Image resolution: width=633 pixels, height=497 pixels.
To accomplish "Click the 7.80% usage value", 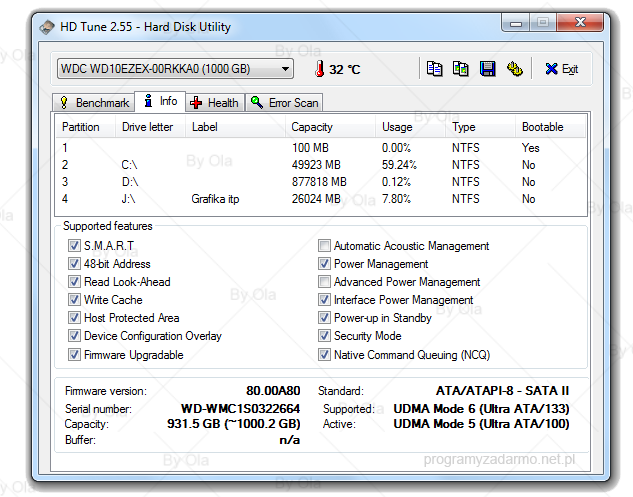I will (x=396, y=199).
